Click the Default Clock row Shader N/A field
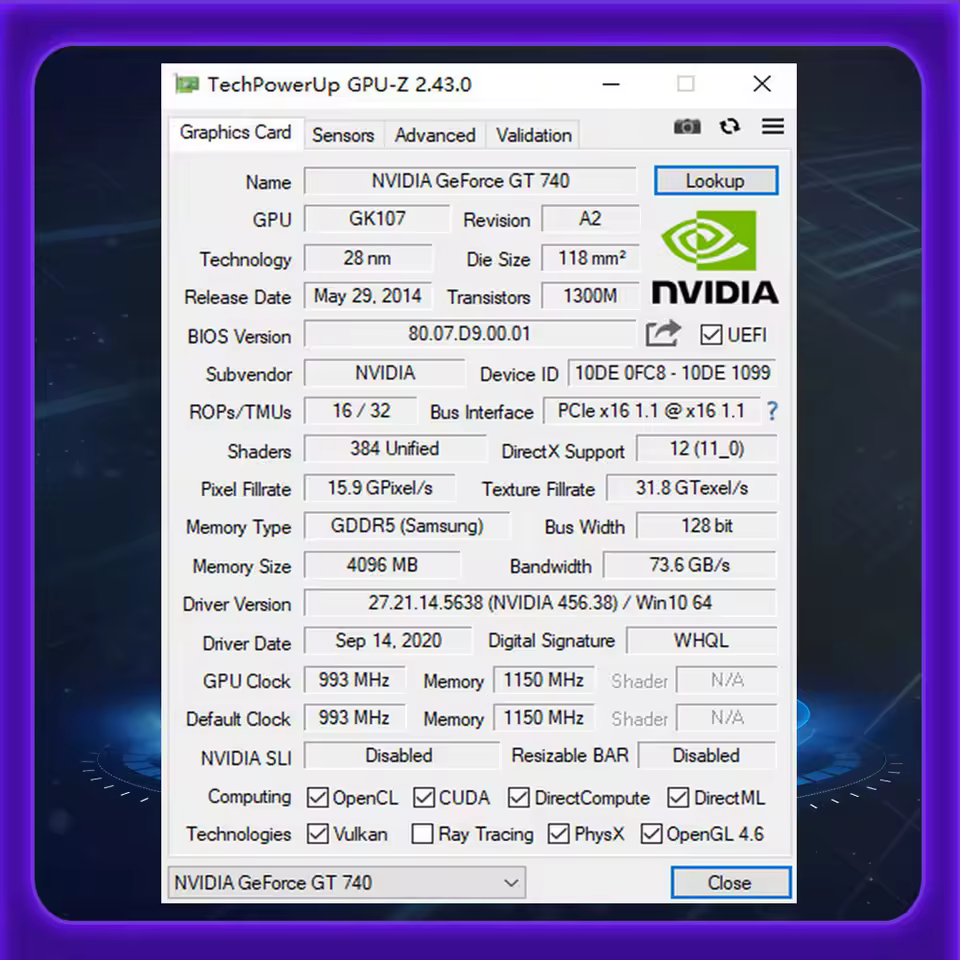Screen dimensions: 960x960 pyautogui.click(x=727, y=718)
